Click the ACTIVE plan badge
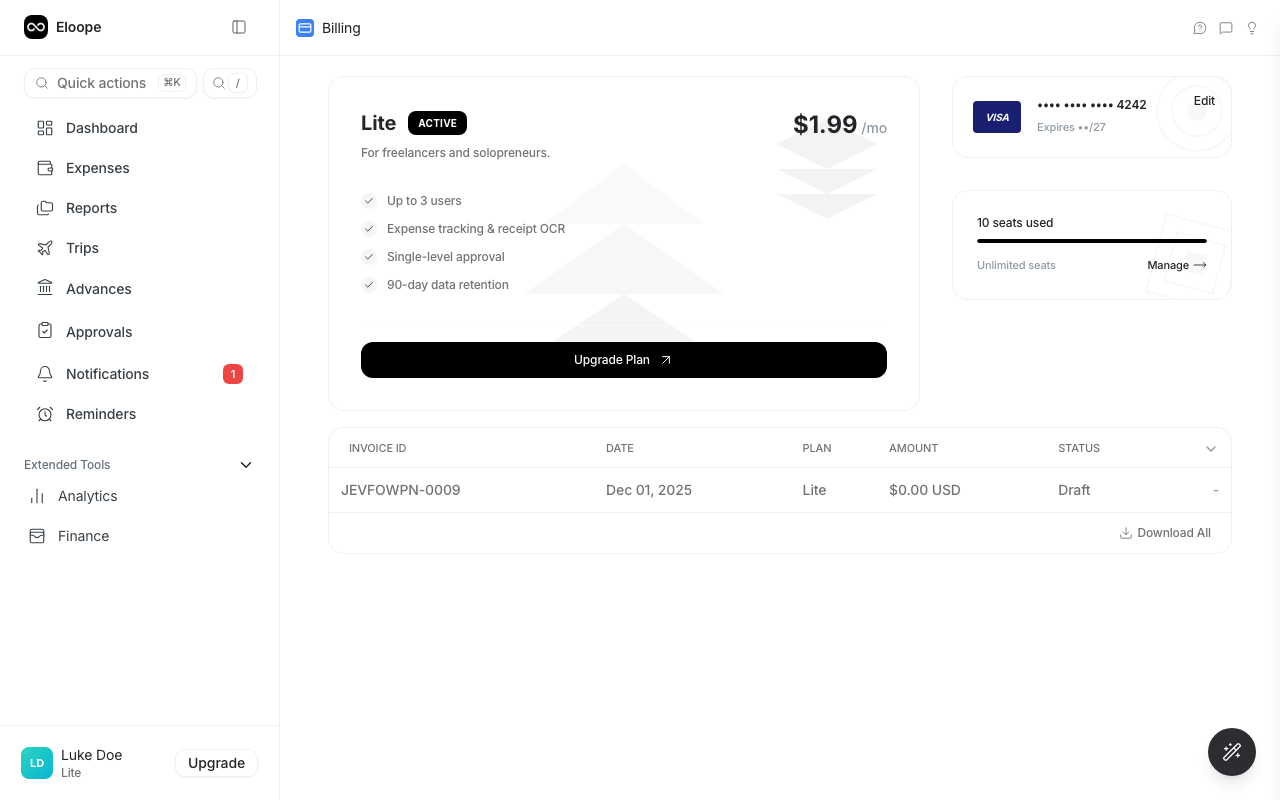The height and width of the screenshot is (800, 1280). pos(437,123)
